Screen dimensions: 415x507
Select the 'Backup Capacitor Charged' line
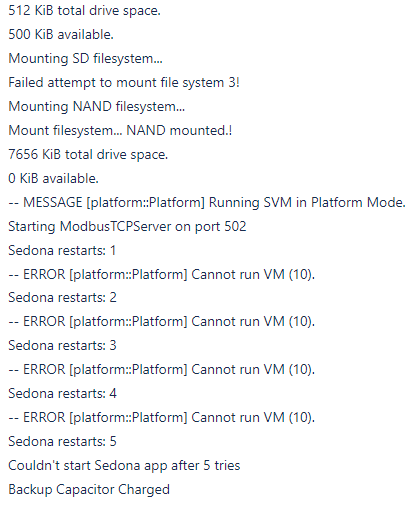(89, 489)
